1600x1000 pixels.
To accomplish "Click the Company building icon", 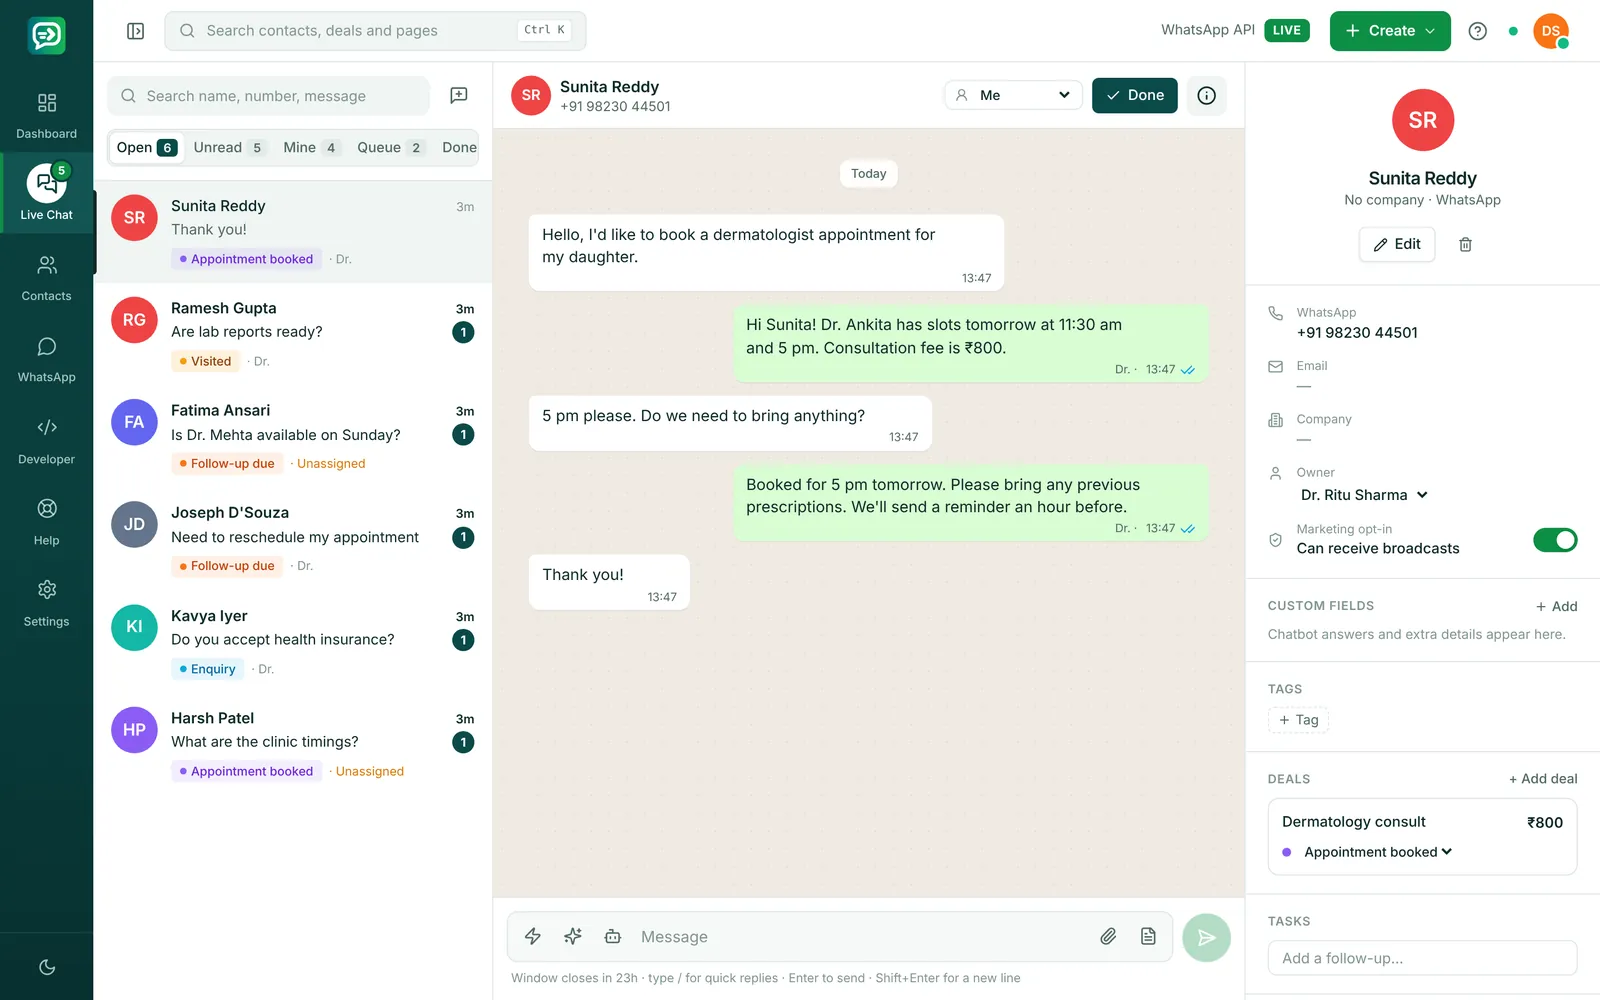I will click(1275, 420).
